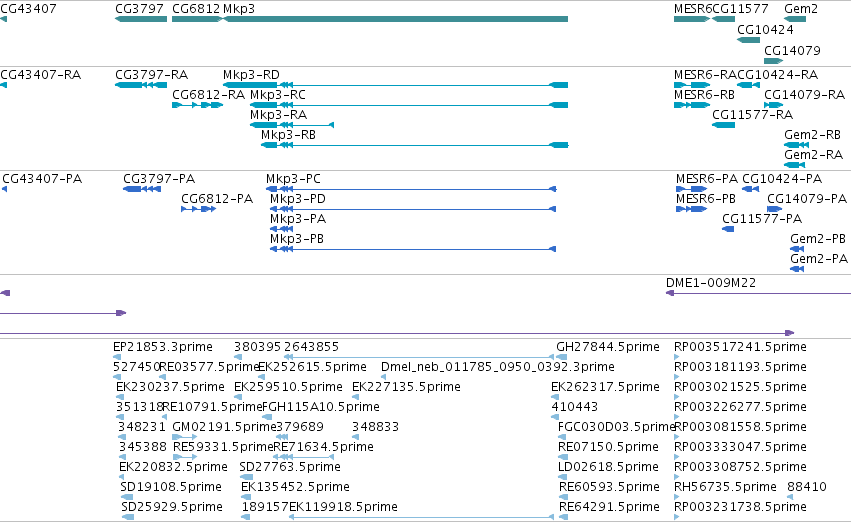Select EST RH56735.5prime
Image resolution: width=851 pixels, height=522 pixels.
point(725,487)
